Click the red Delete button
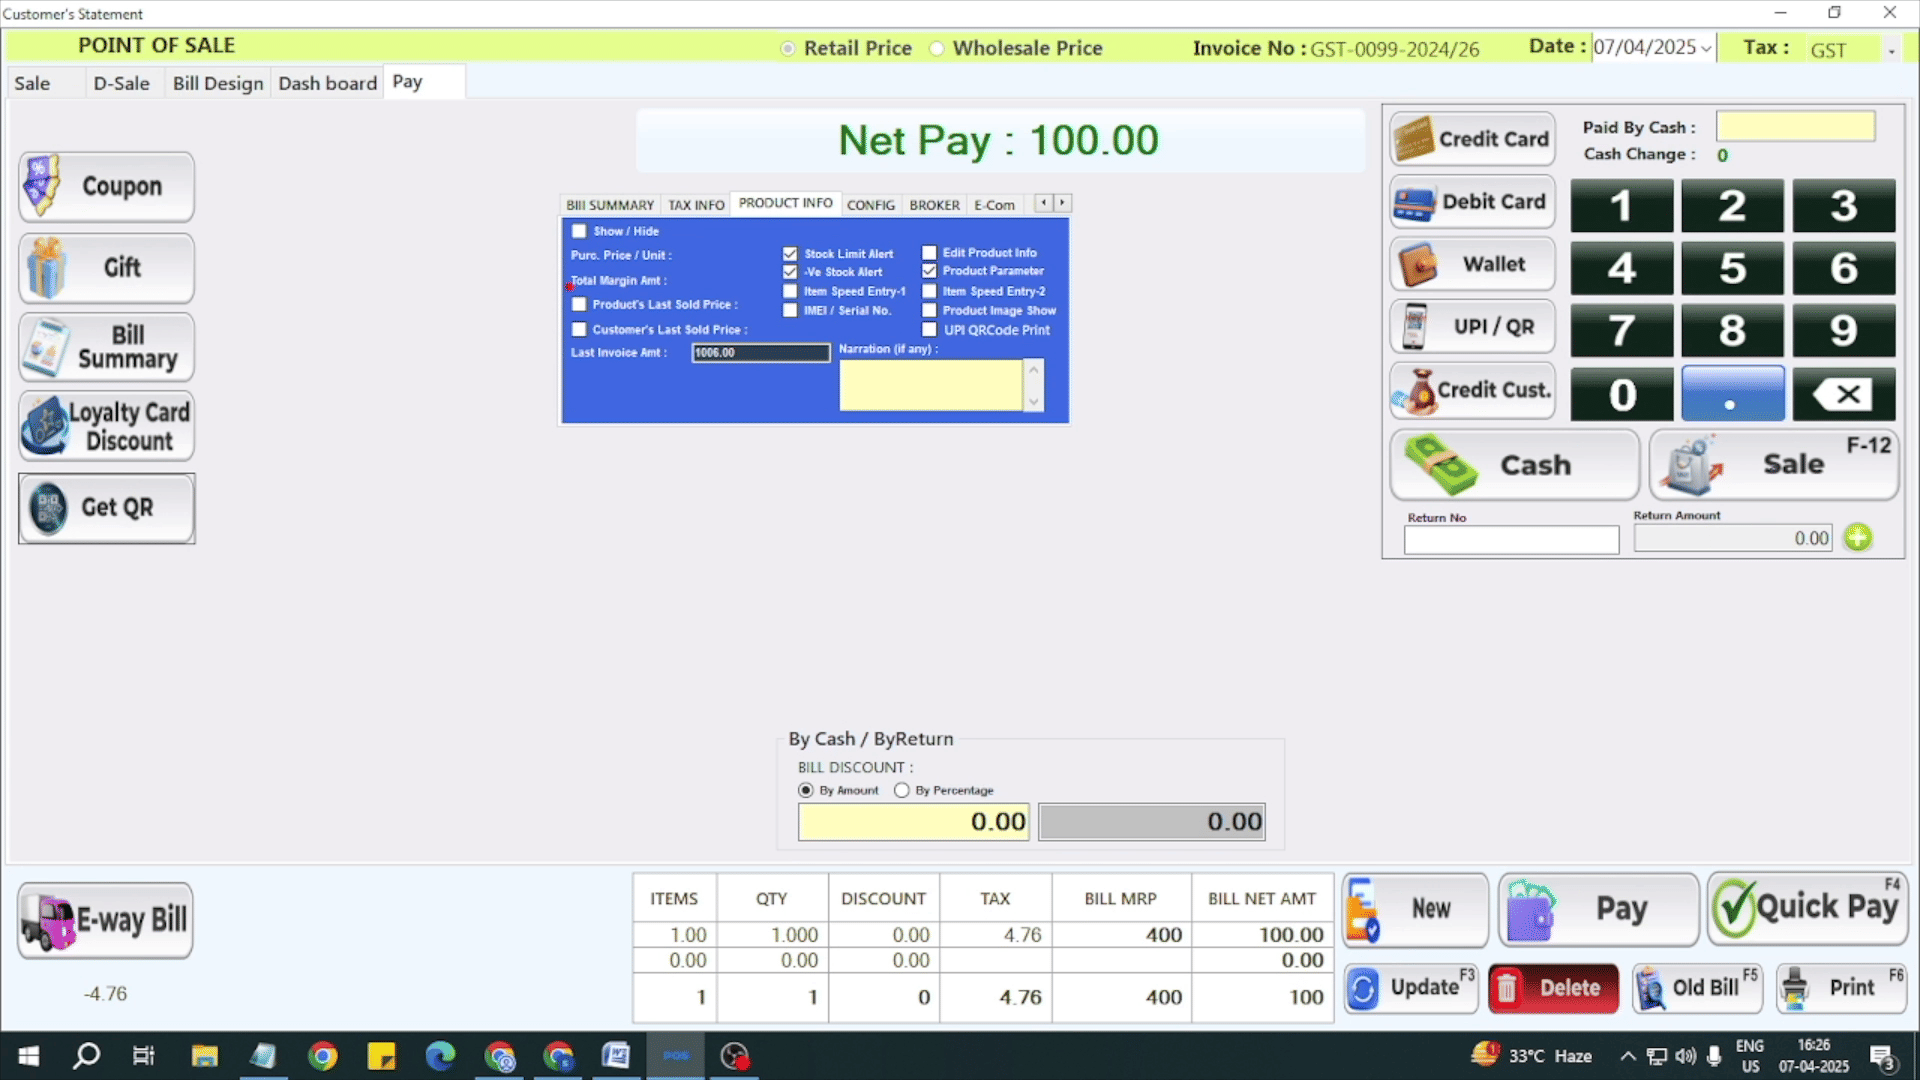Screen dimensions: 1920x1080 [x=1553, y=988]
